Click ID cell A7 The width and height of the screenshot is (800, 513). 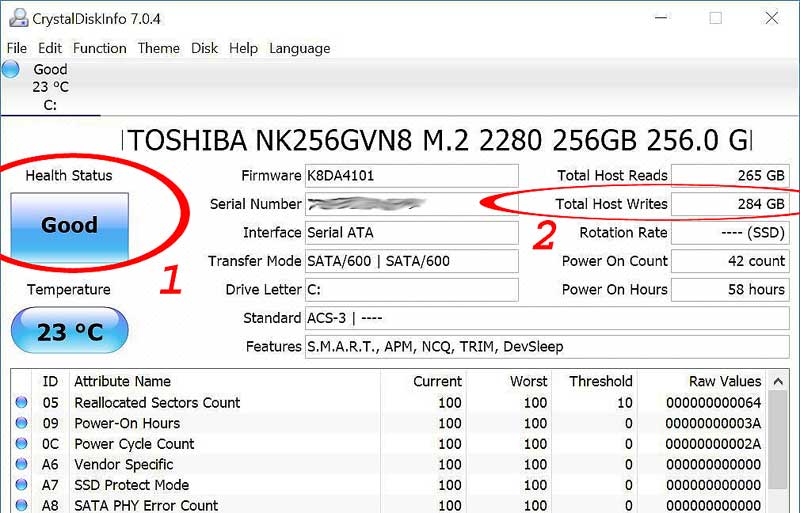pos(50,485)
